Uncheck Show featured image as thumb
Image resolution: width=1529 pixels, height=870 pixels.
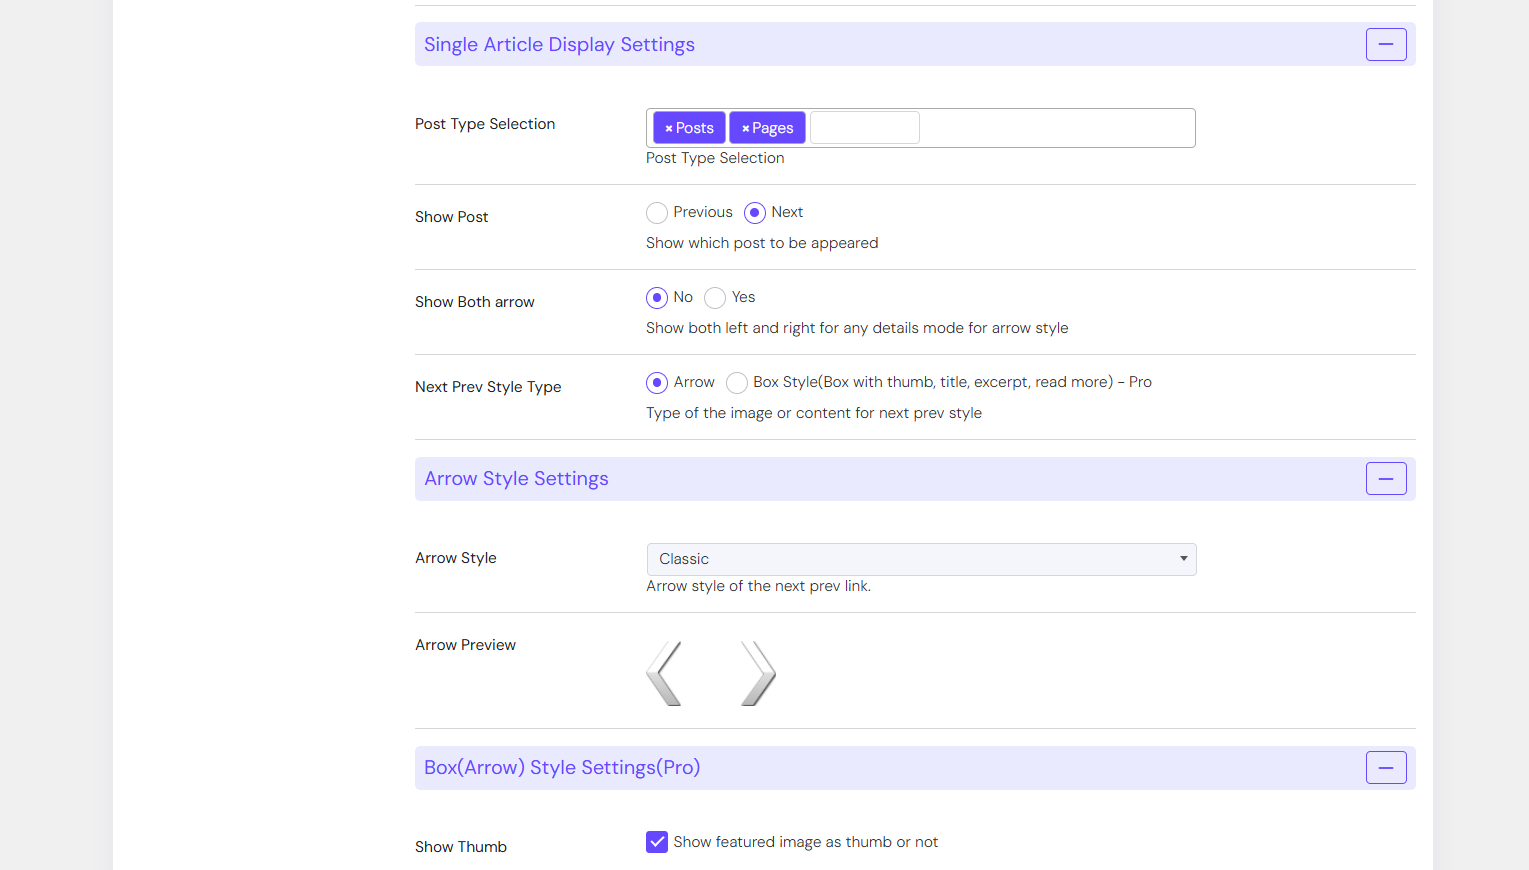pyautogui.click(x=657, y=842)
